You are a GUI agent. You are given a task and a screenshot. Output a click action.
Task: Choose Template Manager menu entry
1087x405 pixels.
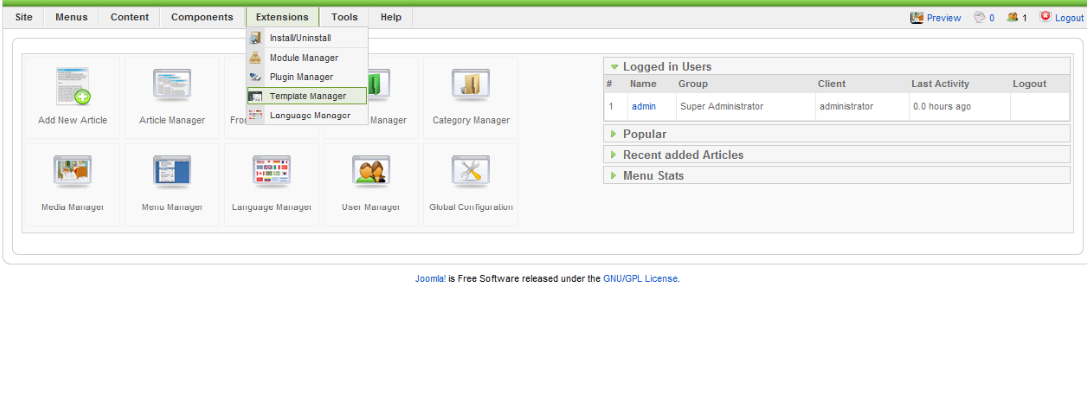(x=307, y=96)
